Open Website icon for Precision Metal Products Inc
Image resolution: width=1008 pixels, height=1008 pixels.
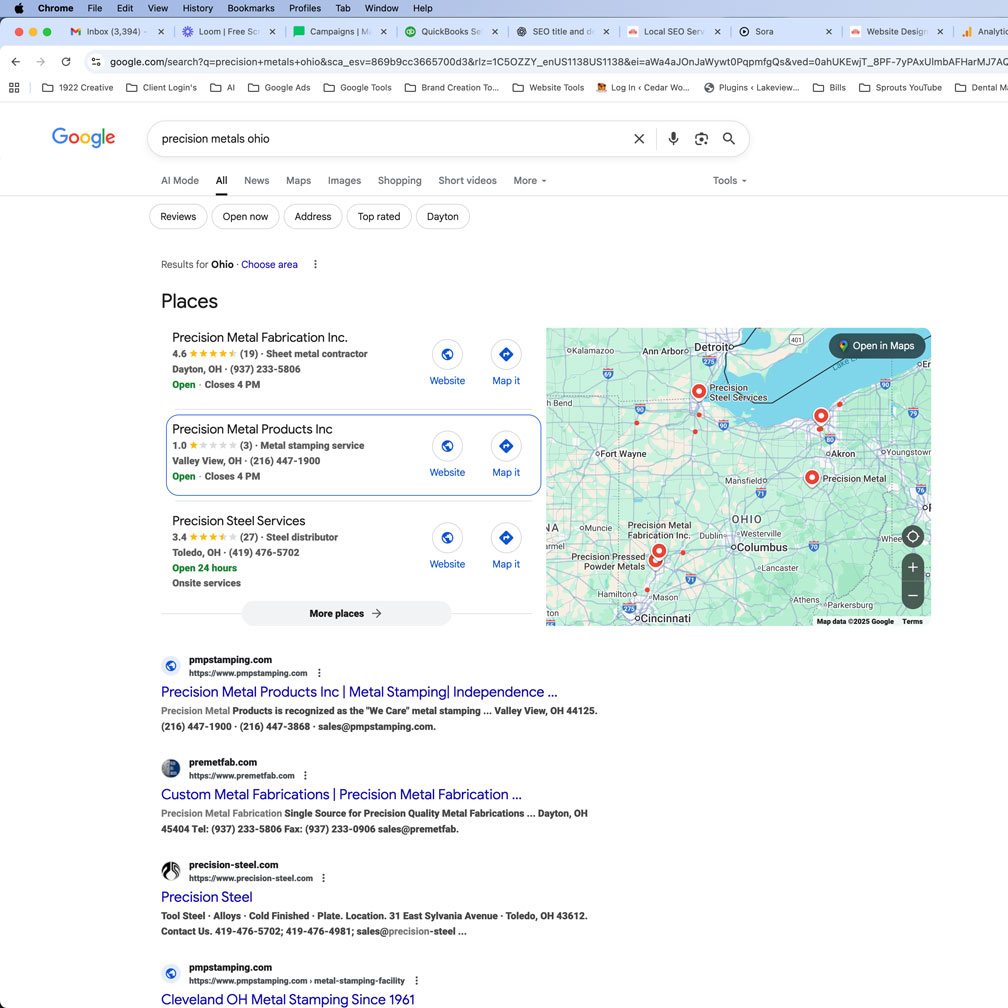(447, 446)
